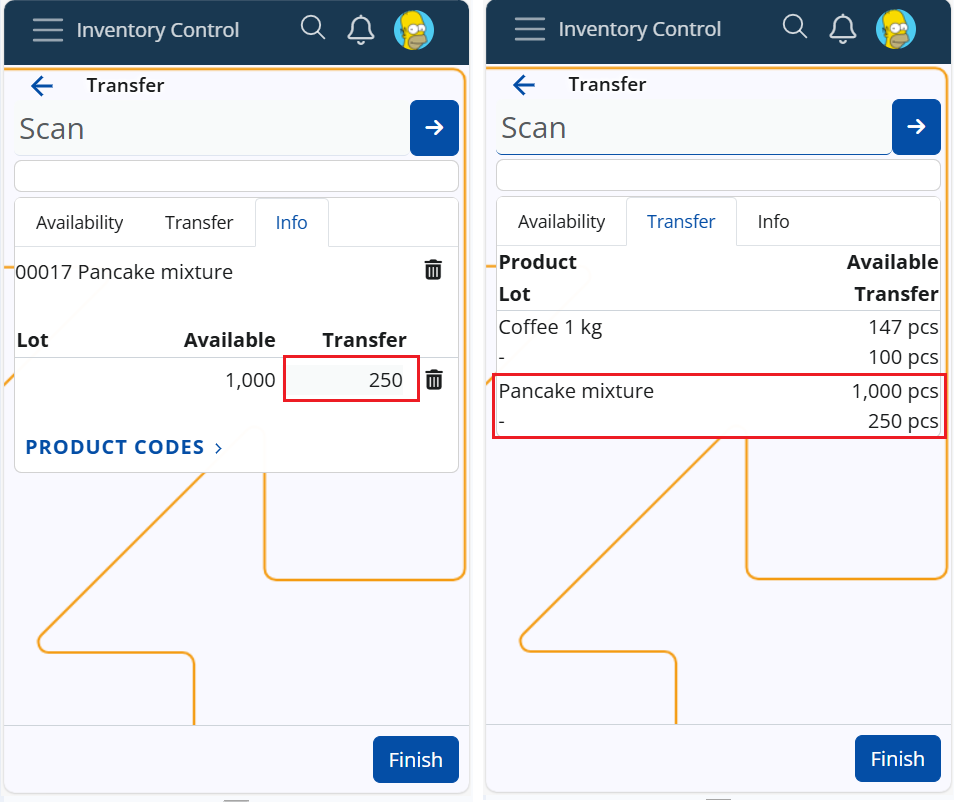The image size is (957, 802).
Task: Click the bell icon on the right screen
Action: [843, 28]
